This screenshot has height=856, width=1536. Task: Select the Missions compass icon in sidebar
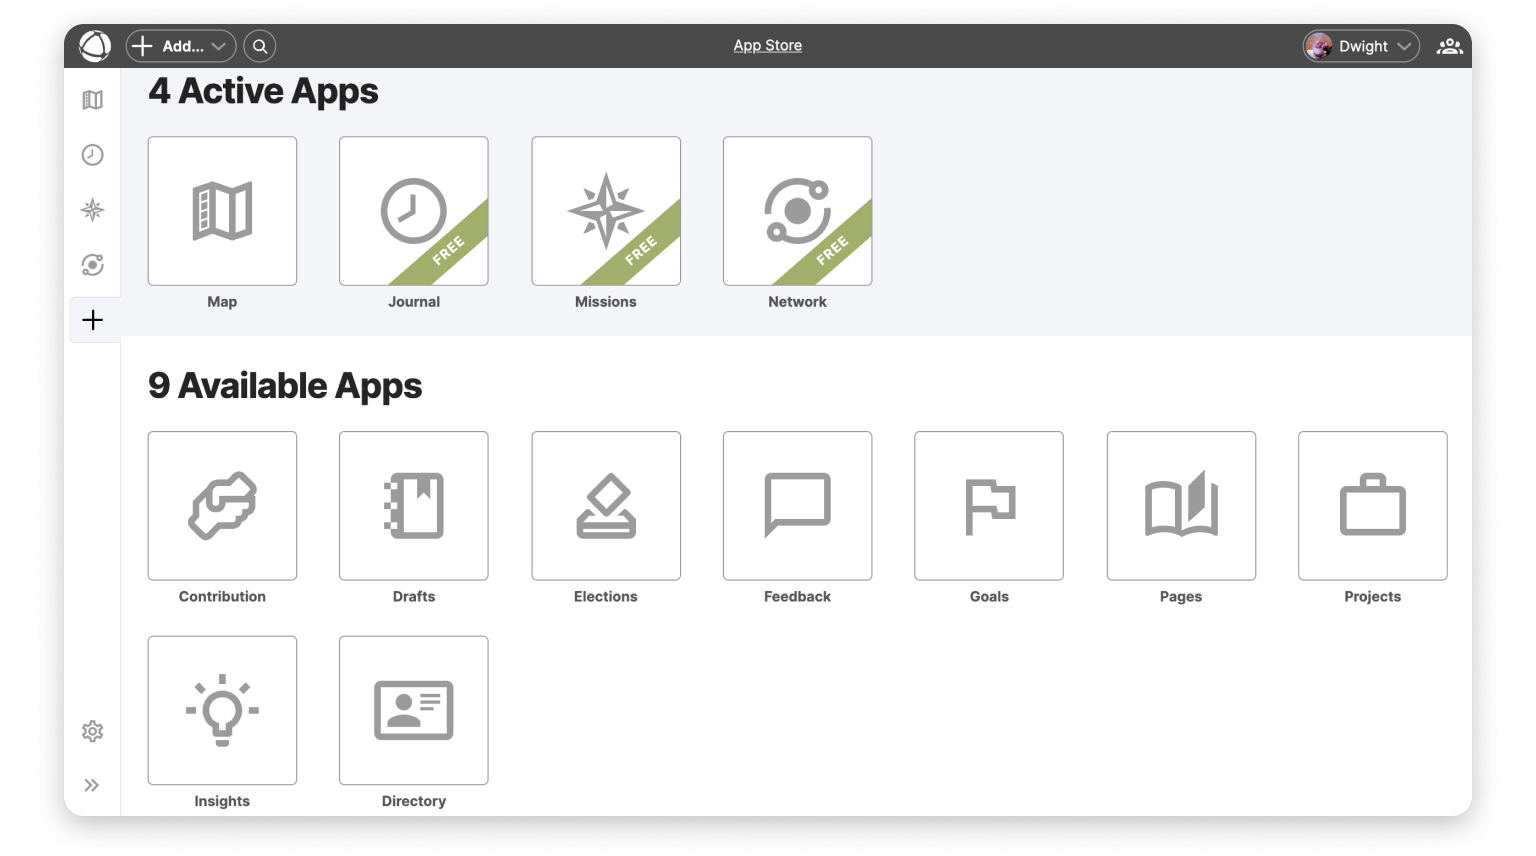pyautogui.click(x=93, y=210)
